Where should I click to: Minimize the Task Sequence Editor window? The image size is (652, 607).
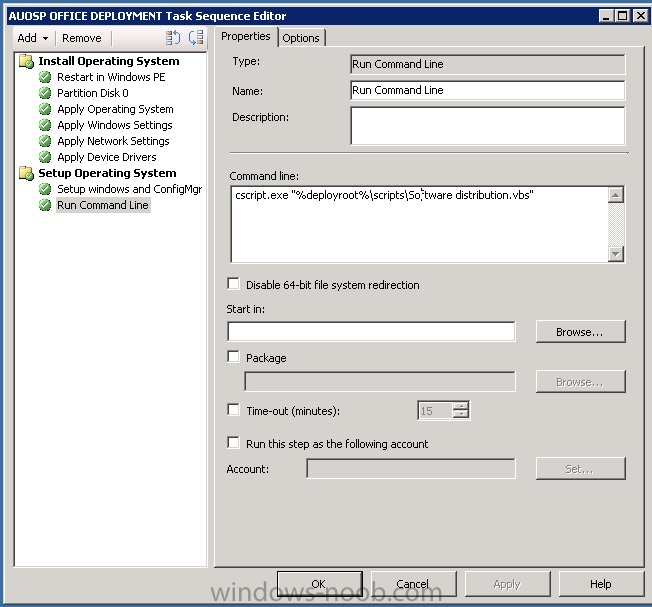coord(606,16)
